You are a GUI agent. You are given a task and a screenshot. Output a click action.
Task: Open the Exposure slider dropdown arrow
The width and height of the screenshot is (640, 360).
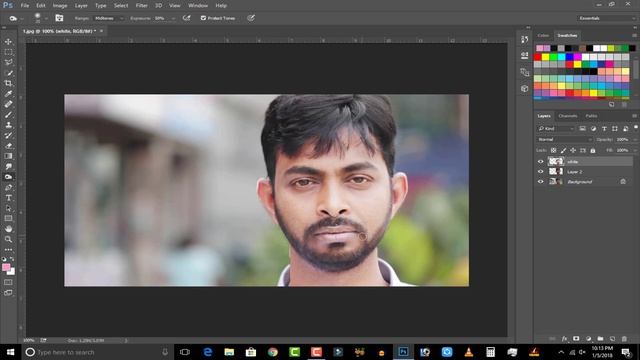173,18
